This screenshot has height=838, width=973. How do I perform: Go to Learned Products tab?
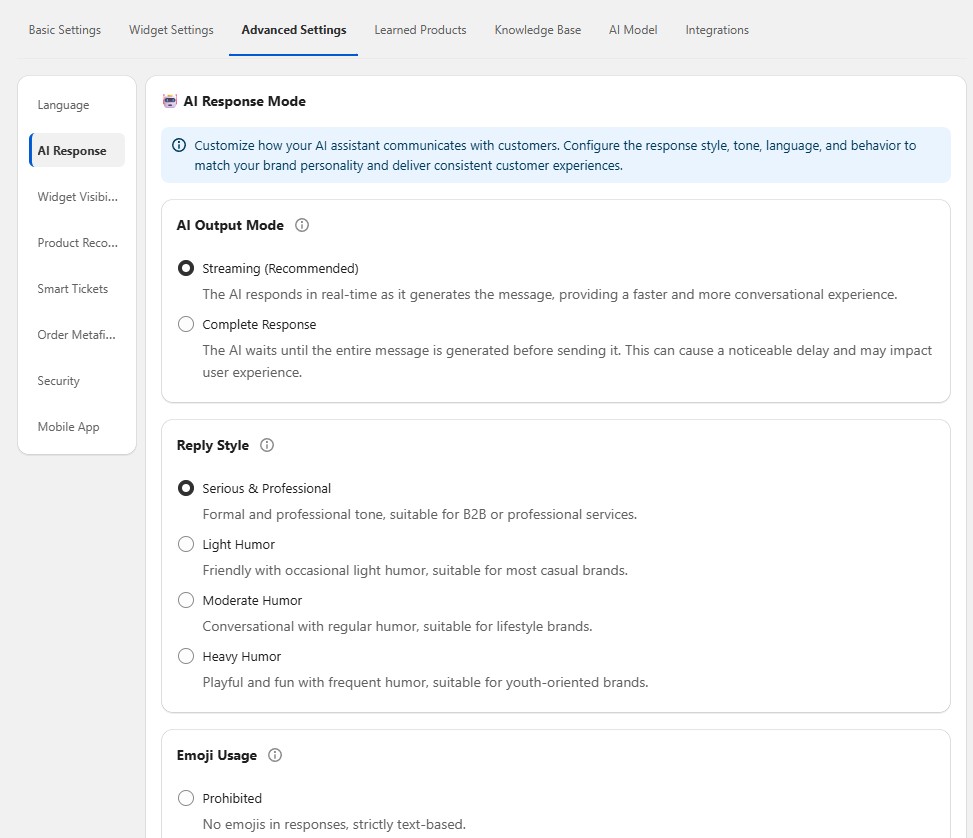click(x=420, y=30)
